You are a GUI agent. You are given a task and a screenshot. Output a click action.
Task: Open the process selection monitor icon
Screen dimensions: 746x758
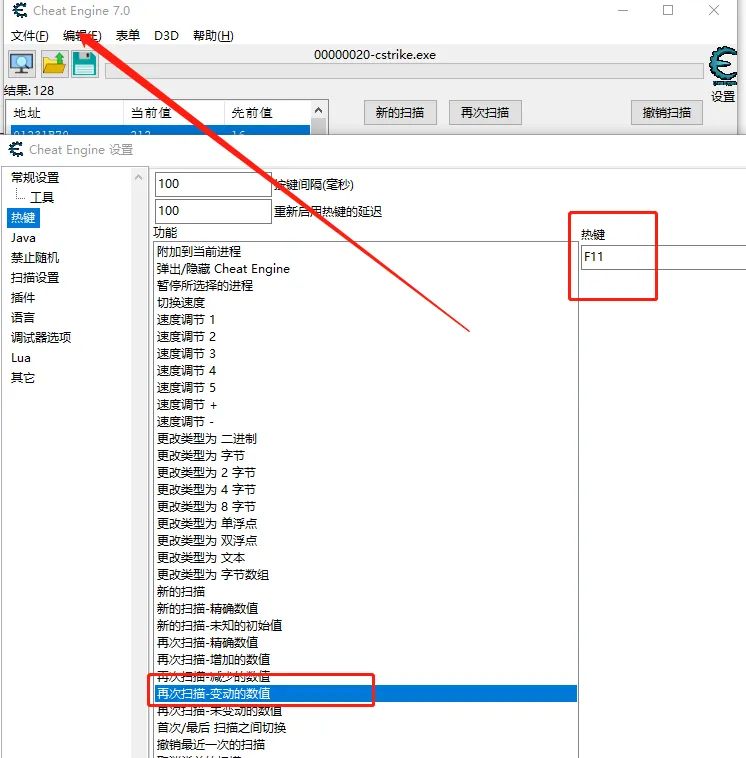[21, 64]
